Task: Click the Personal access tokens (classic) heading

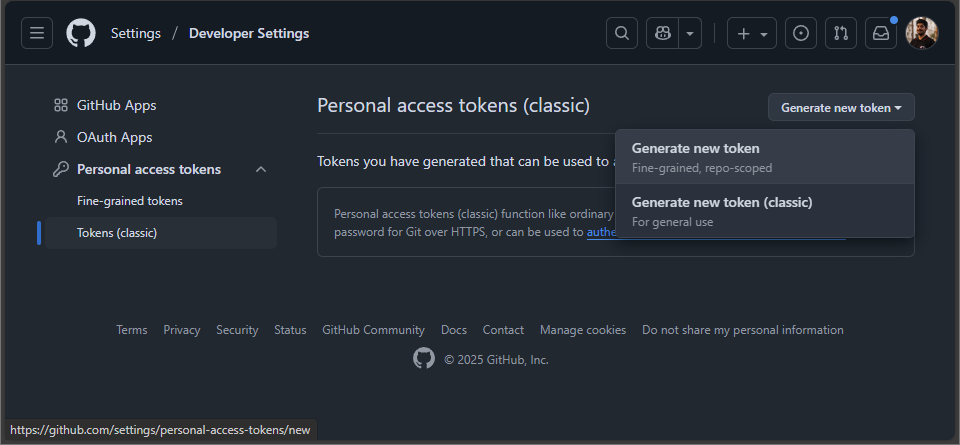Action: click(454, 106)
